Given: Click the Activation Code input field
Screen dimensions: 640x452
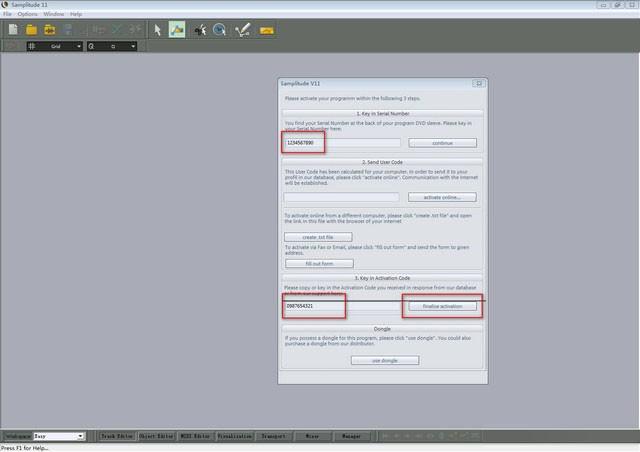Looking at the screenshot, I should tap(342, 305).
